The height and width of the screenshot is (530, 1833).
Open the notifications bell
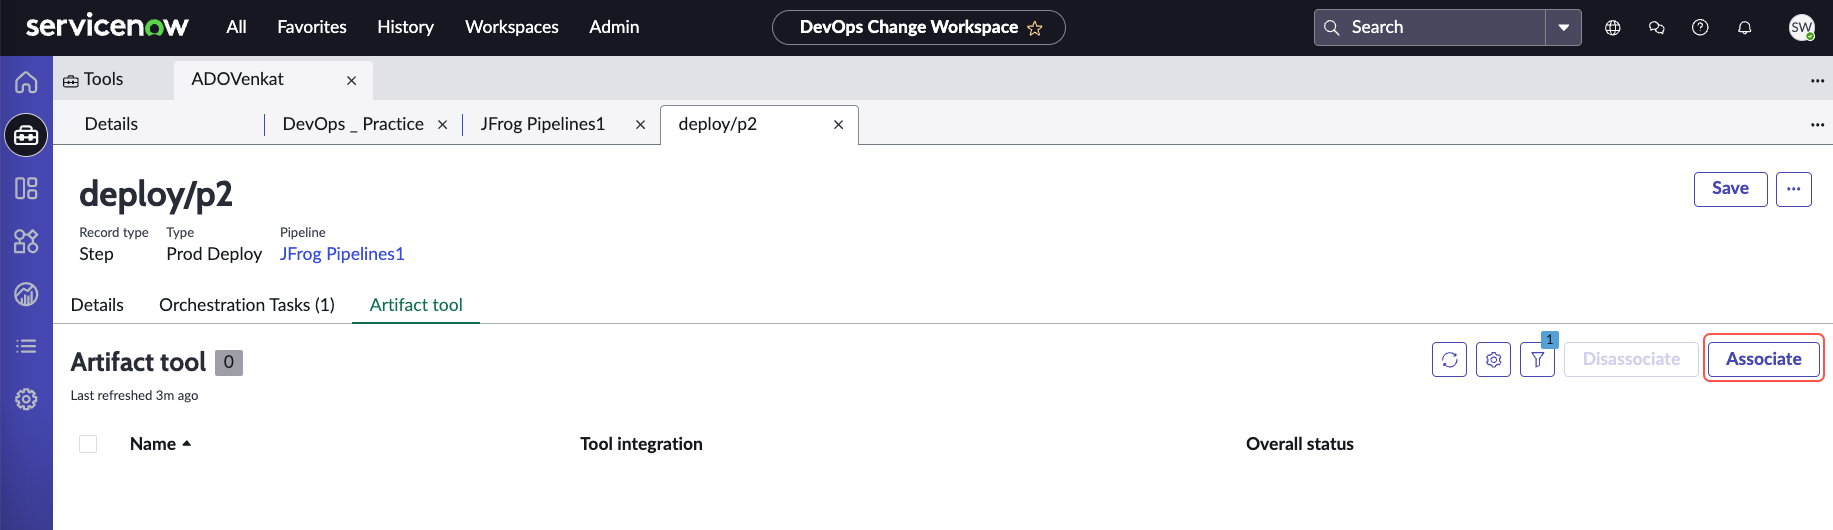pyautogui.click(x=1745, y=28)
